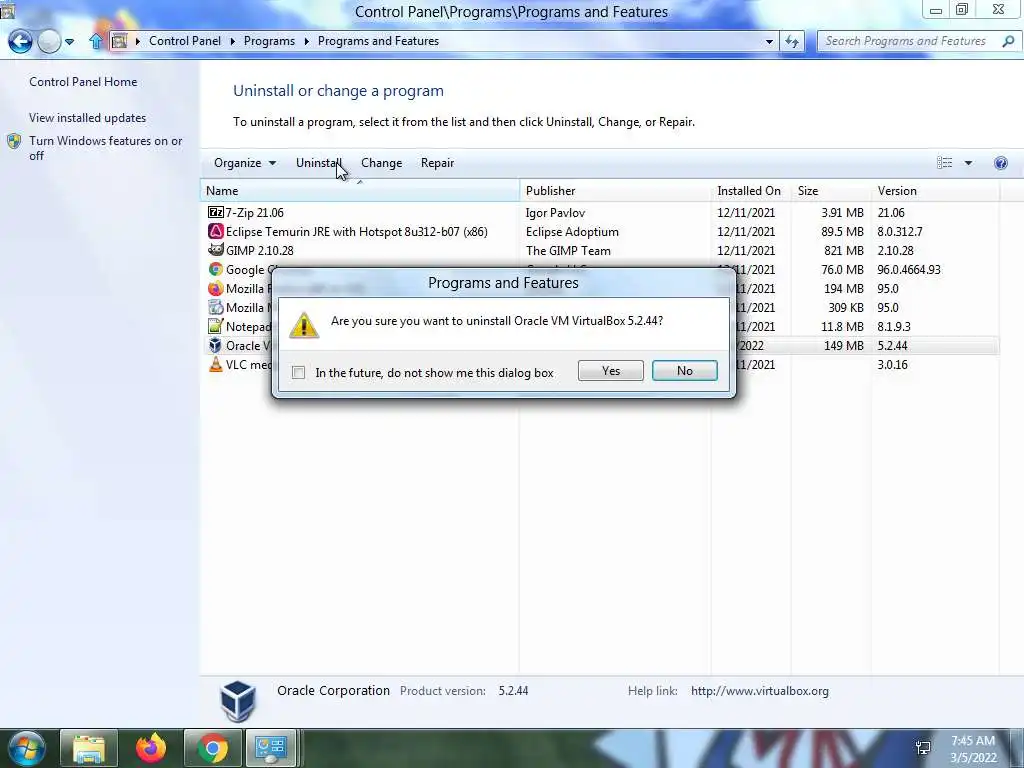Open the recent pages dropdown arrow
1024x768 pixels.
[x=69, y=42]
